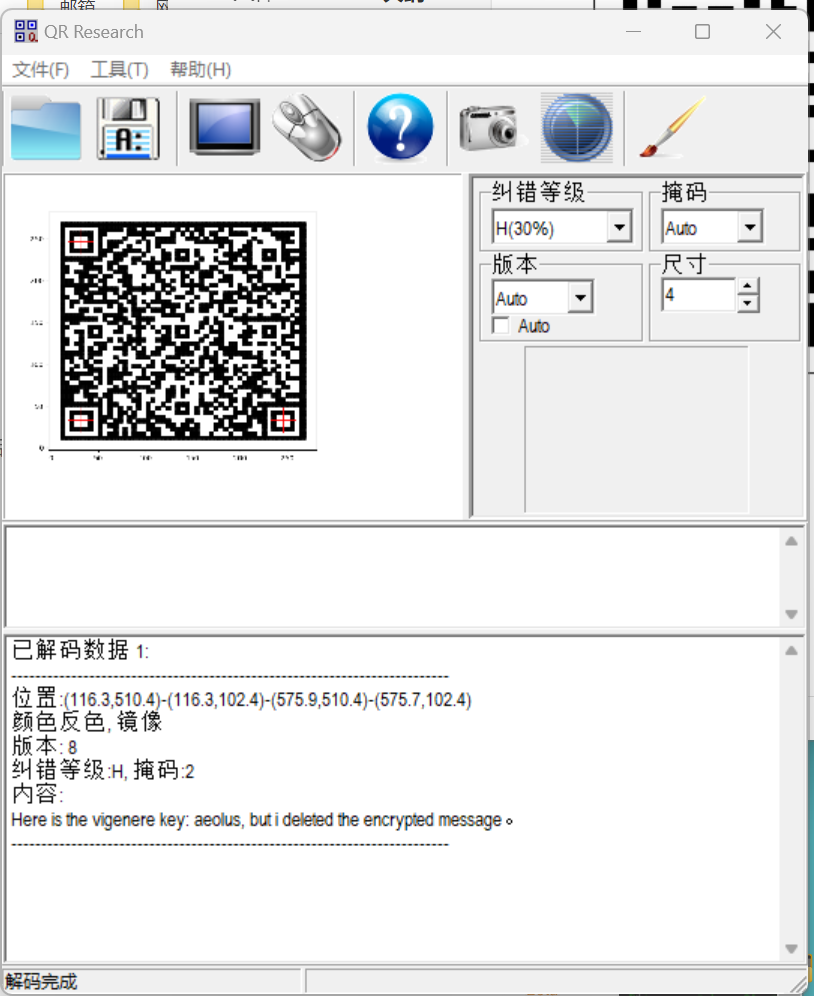Click the 尺寸 input field showing 4
Screen dimensions: 814x996
[x=698, y=295]
